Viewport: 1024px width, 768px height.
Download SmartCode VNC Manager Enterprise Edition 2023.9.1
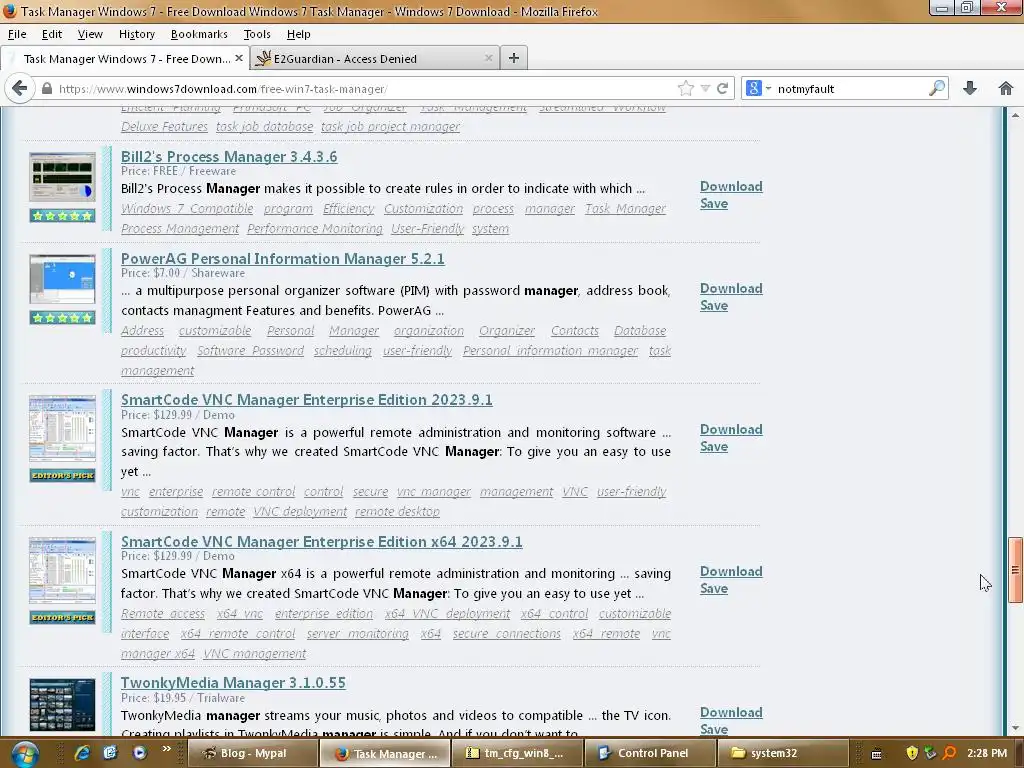click(731, 430)
